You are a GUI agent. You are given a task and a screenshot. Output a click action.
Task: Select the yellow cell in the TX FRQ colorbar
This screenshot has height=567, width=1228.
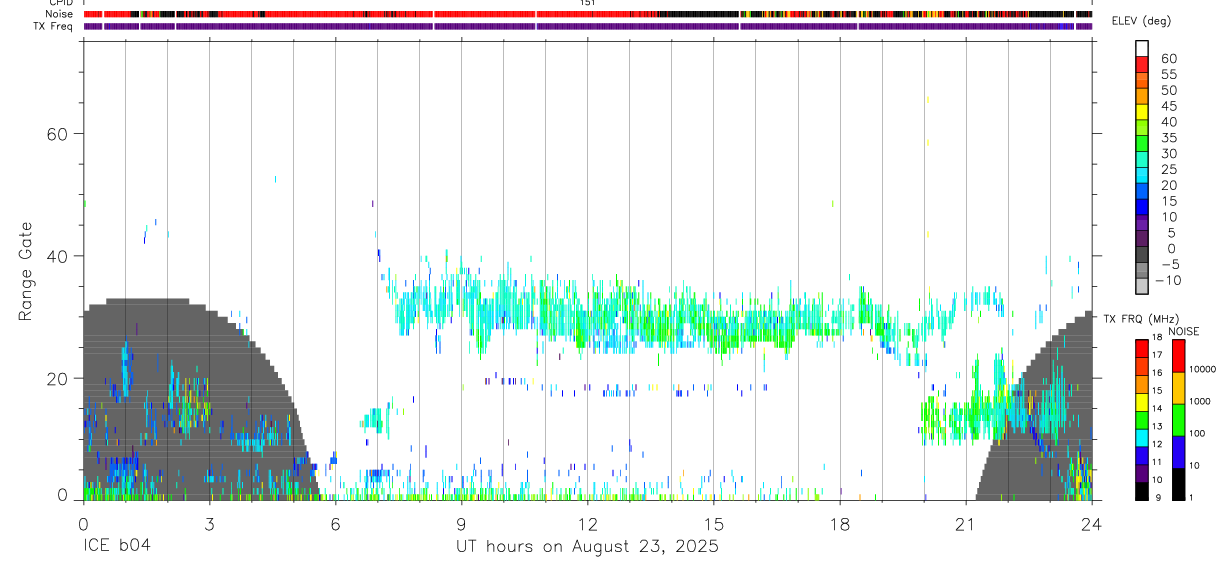(1142, 402)
